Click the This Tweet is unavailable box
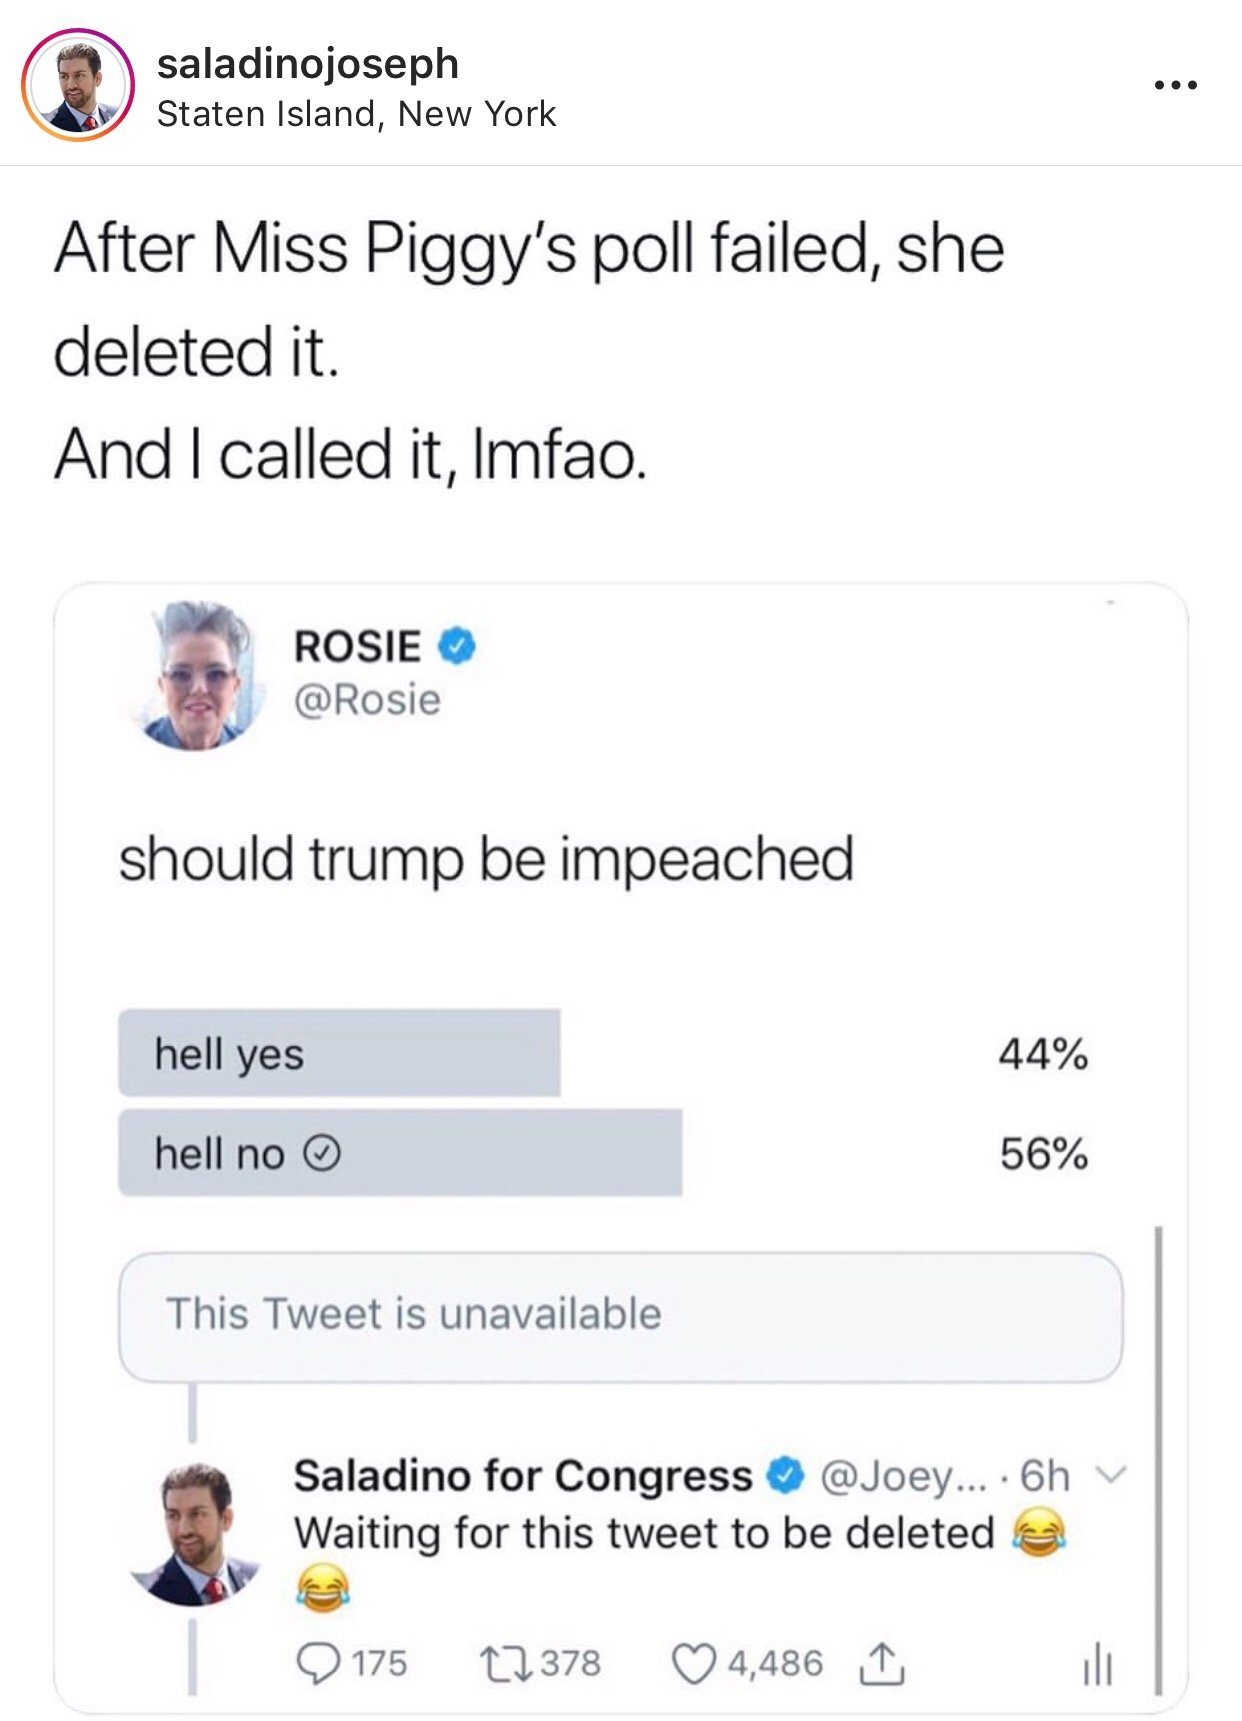This screenshot has height=1721, width=1242. click(x=621, y=1316)
